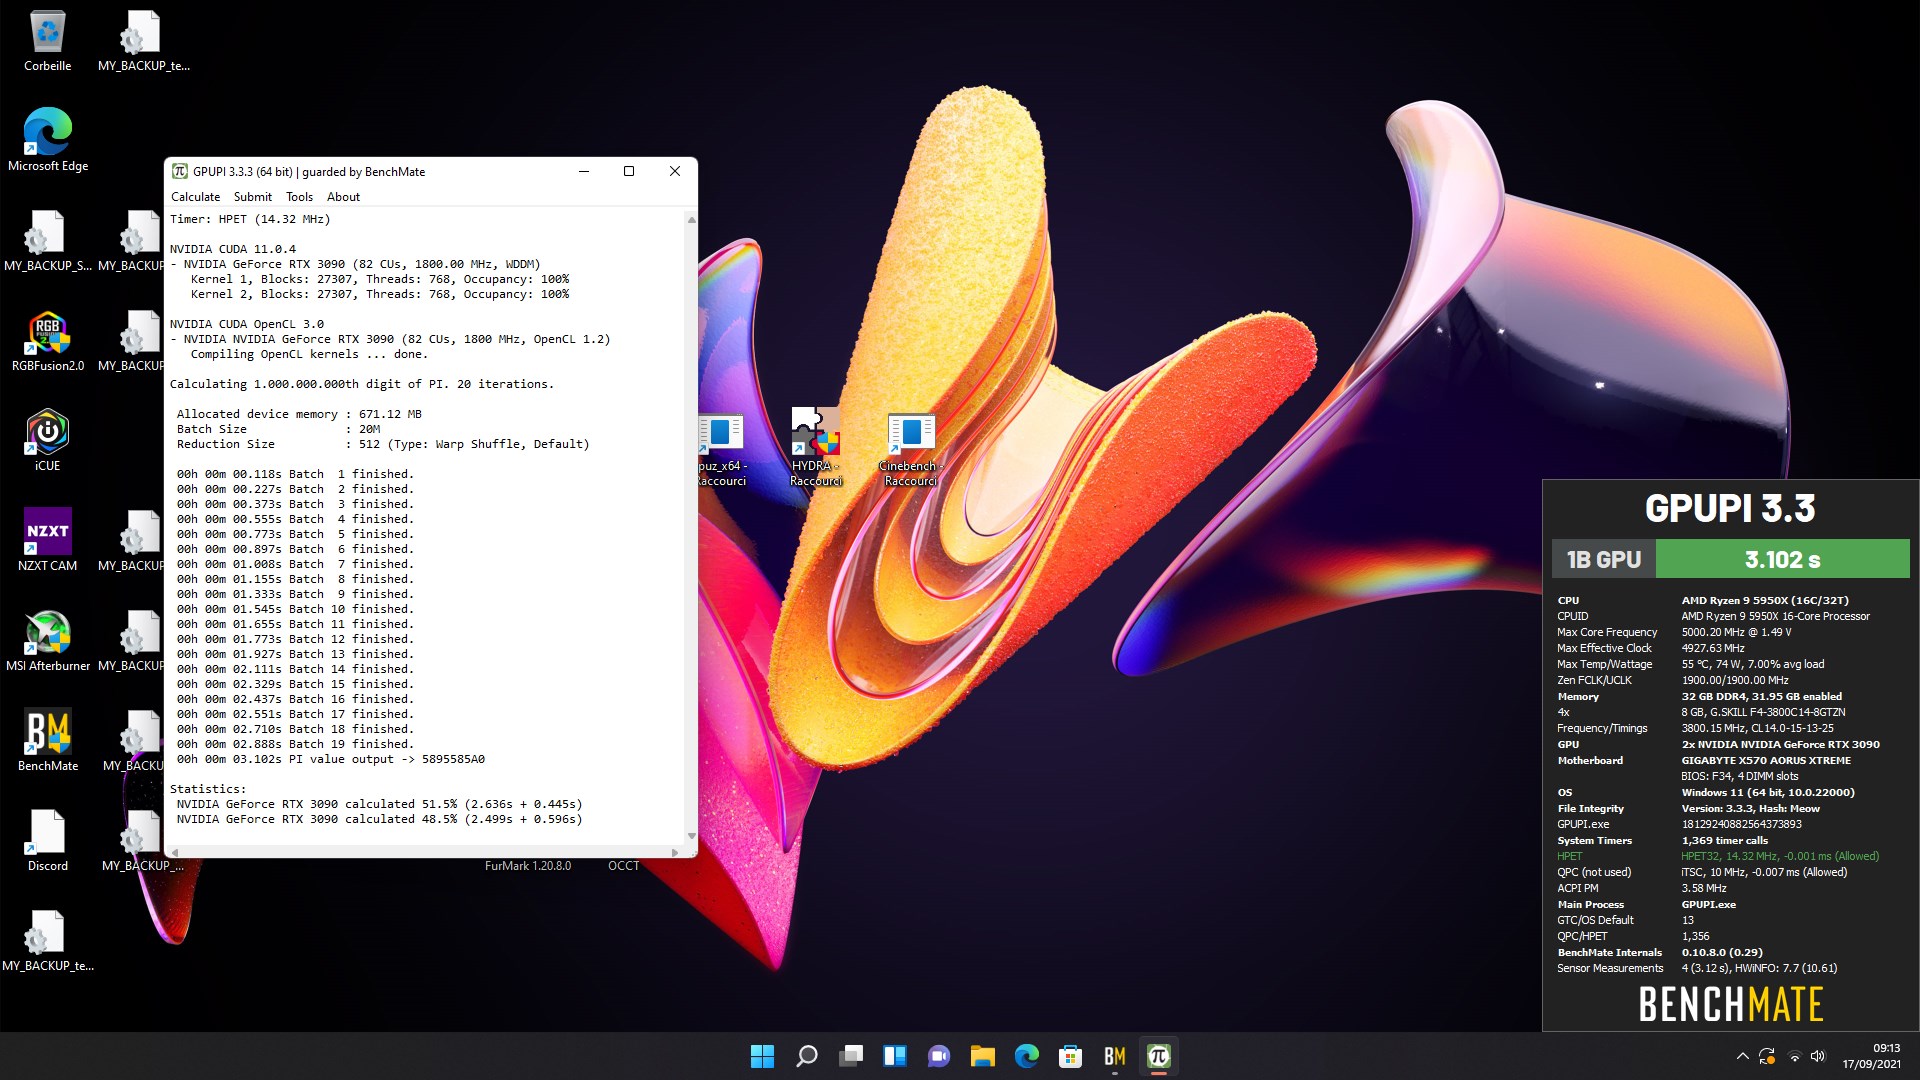The height and width of the screenshot is (1080, 1920).
Task: Click the scroll-up arrow in the GPUPI log
Action: (x=691, y=219)
